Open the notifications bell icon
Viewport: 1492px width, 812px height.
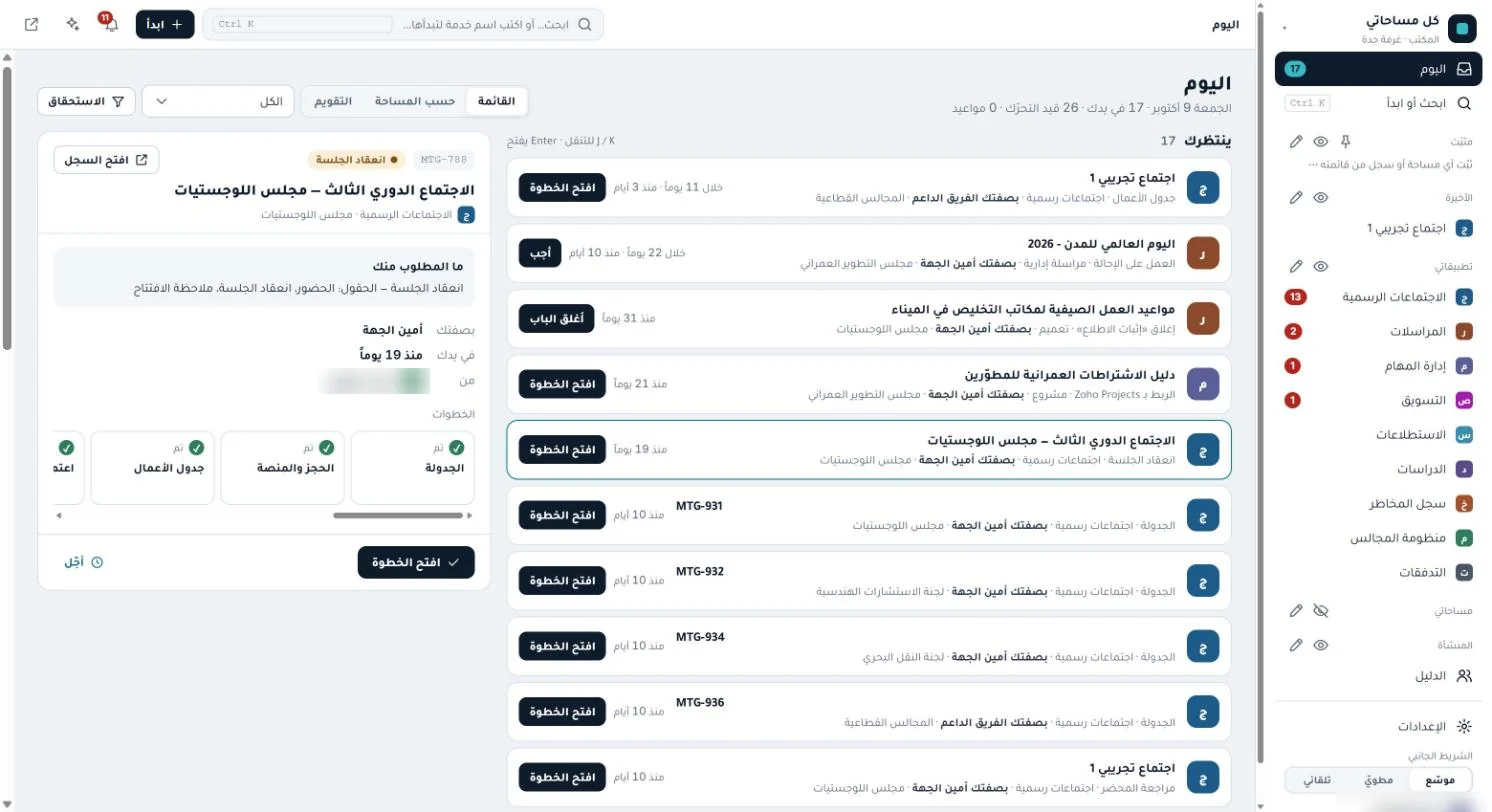click(x=110, y=24)
